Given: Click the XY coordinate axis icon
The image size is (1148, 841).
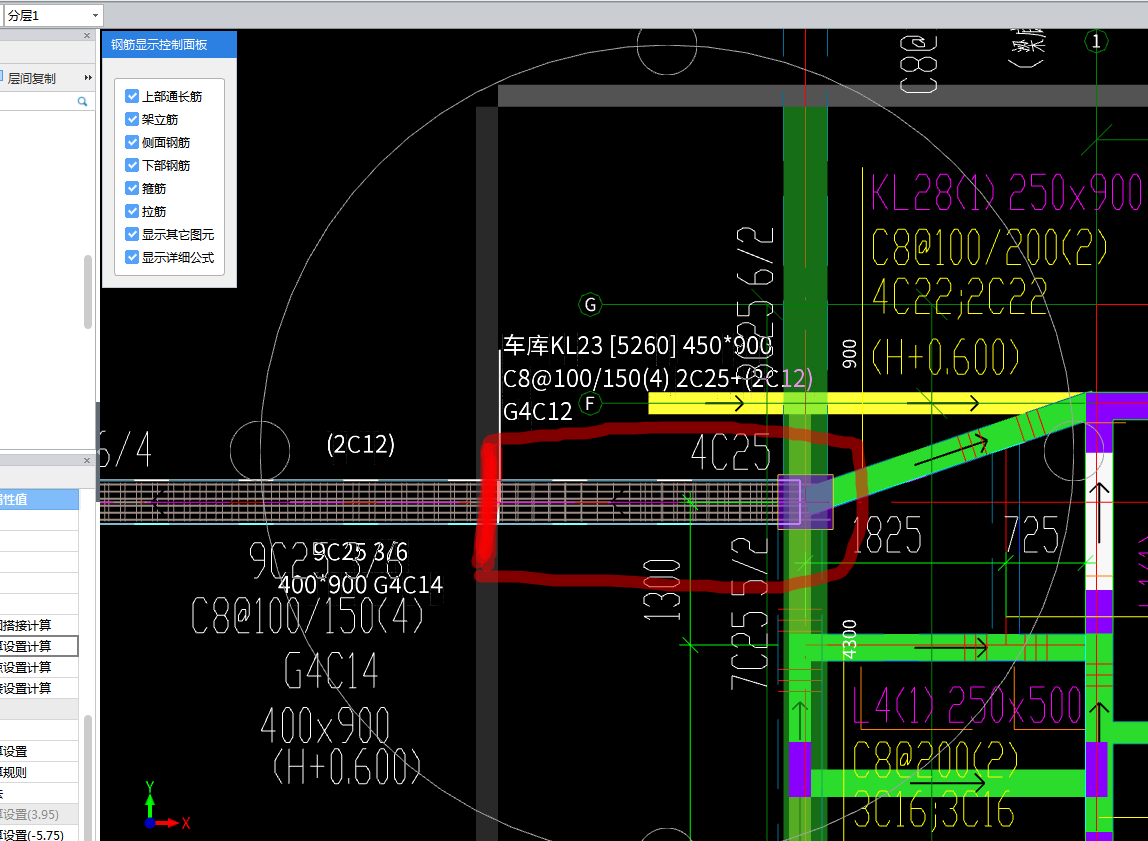Looking at the screenshot, I should (167, 805).
